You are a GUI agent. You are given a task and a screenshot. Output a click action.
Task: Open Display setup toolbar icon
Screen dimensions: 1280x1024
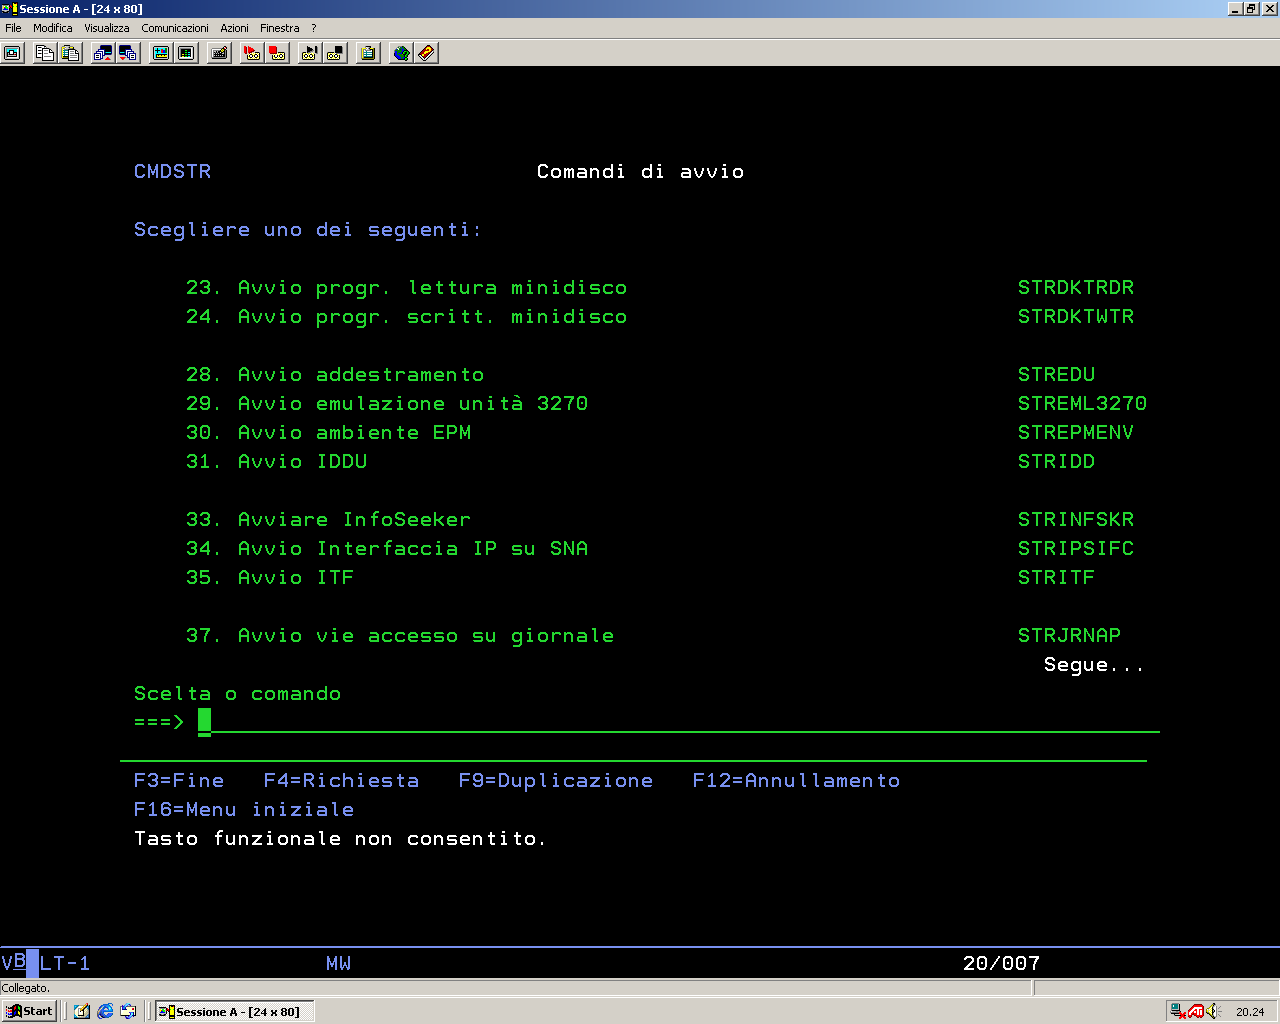point(160,53)
